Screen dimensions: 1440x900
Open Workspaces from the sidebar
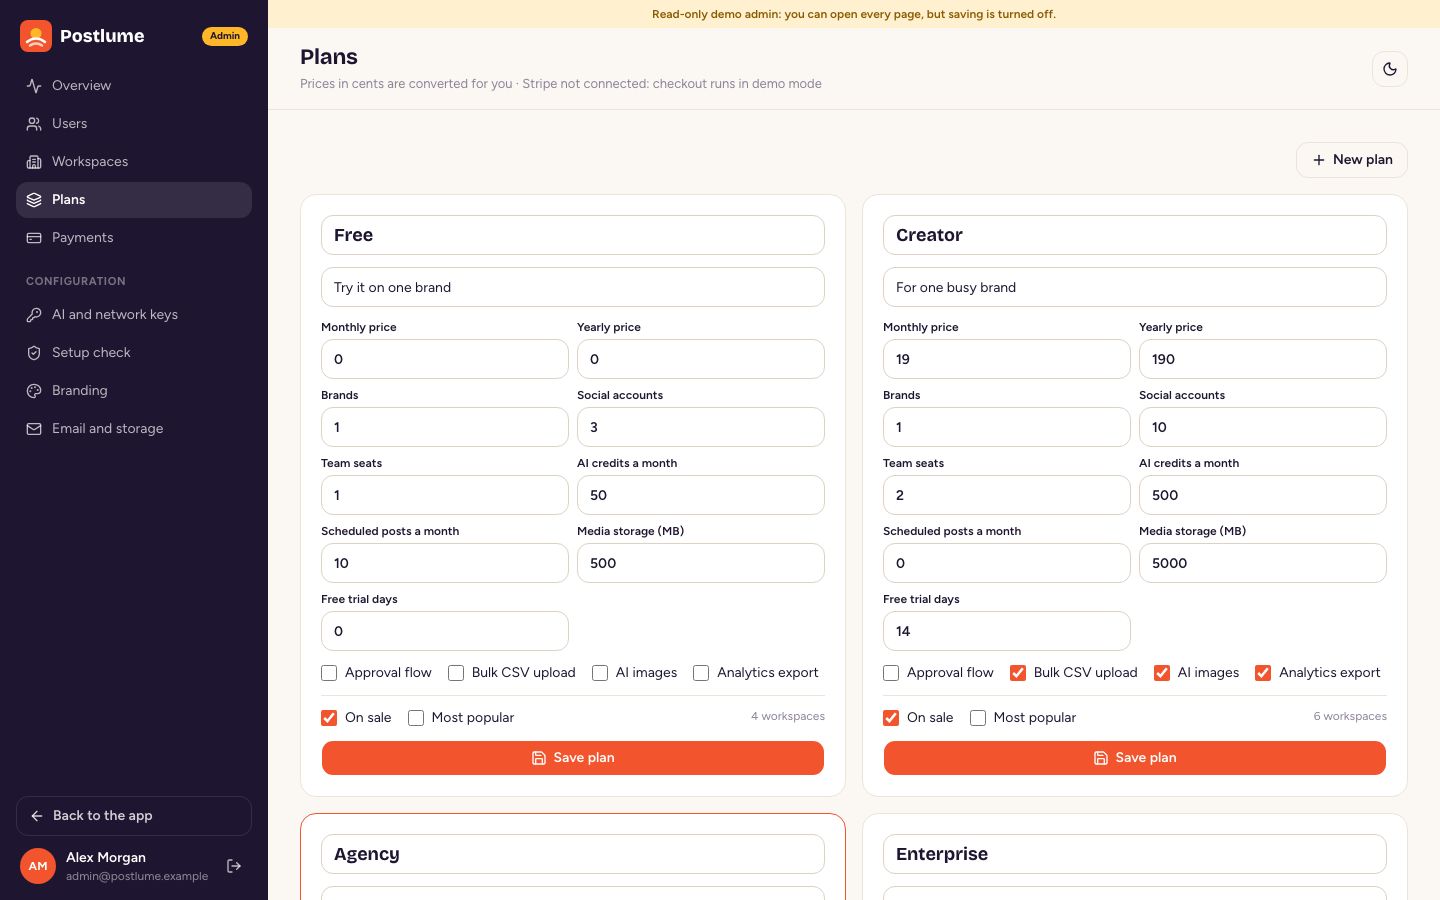[x=134, y=162]
